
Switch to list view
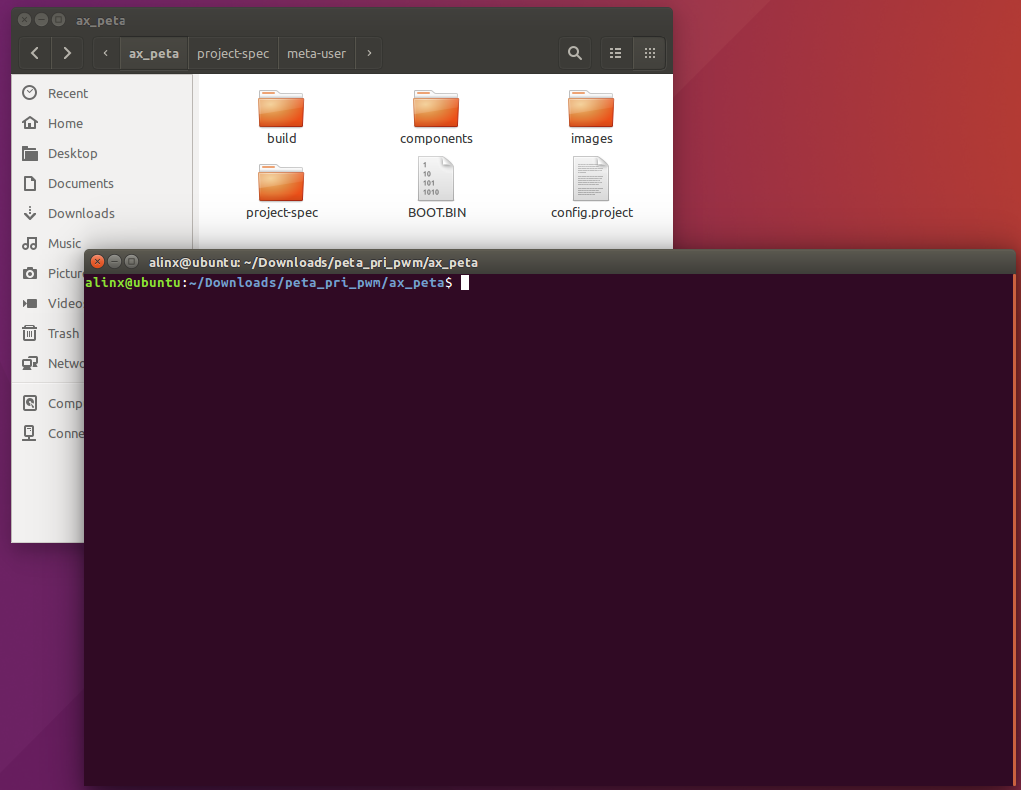click(x=615, y=53)
